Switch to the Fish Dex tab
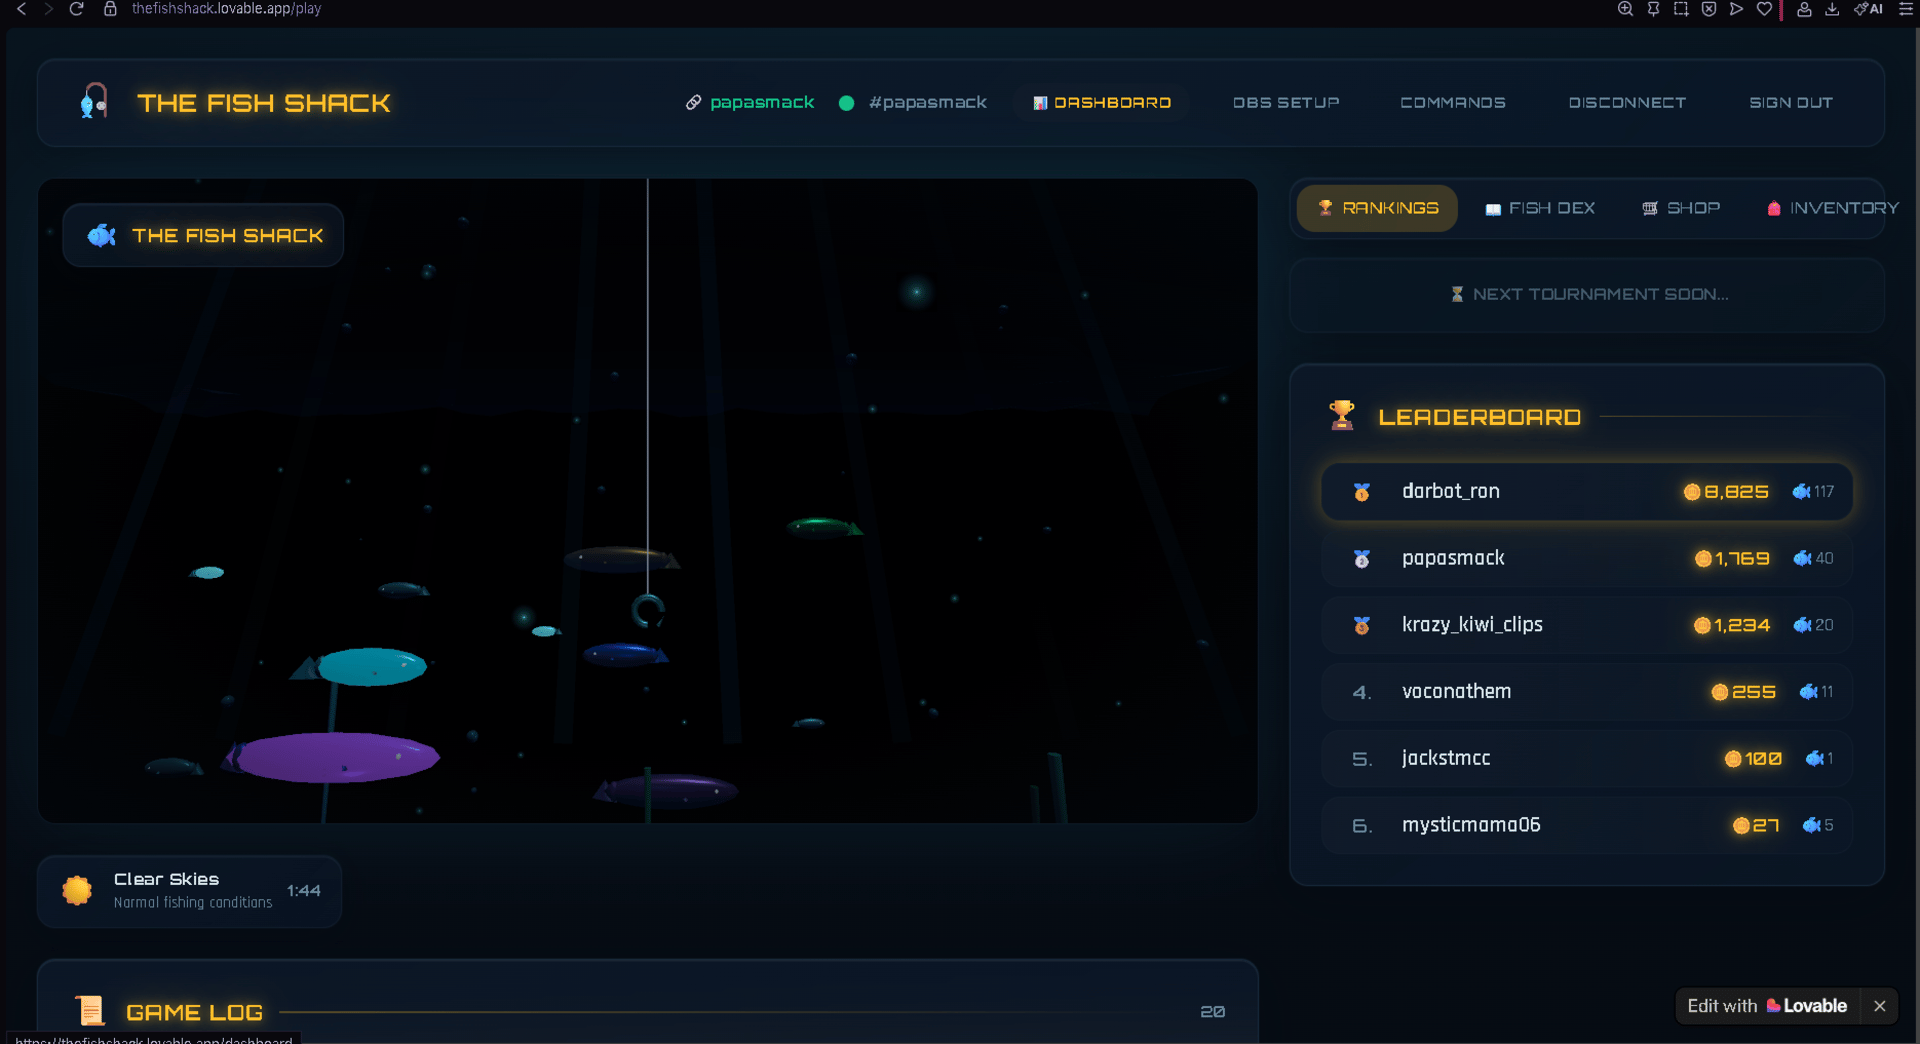This screenshot has width=1920, height=1044. click(1540, 208)
